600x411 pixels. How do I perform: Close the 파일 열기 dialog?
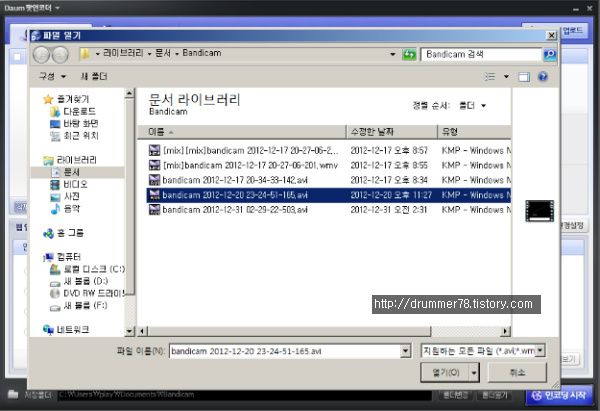(551, 36)
